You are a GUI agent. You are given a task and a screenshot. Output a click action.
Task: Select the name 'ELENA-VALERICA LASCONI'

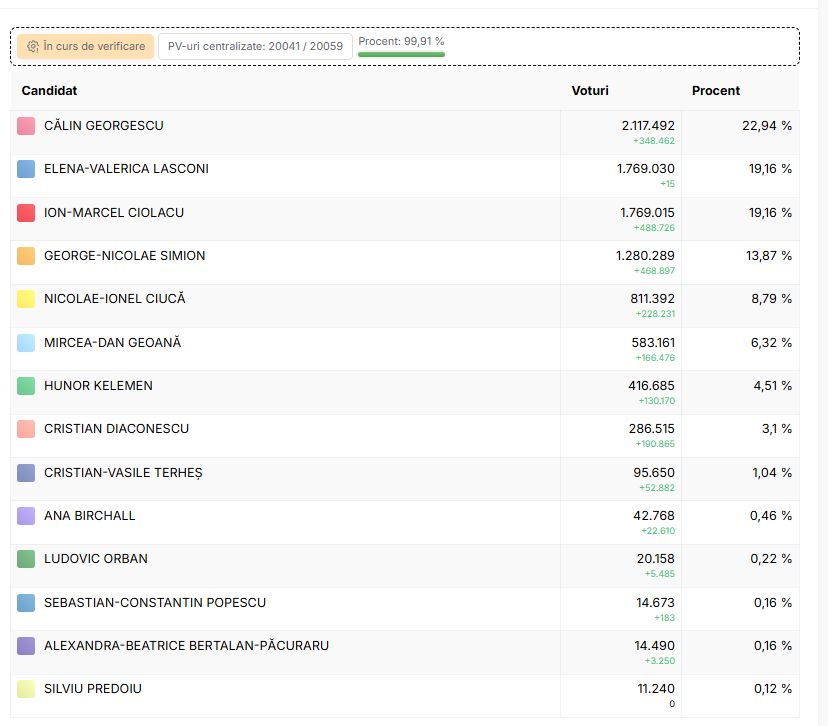pyautogui.click(x=126, y=168)
